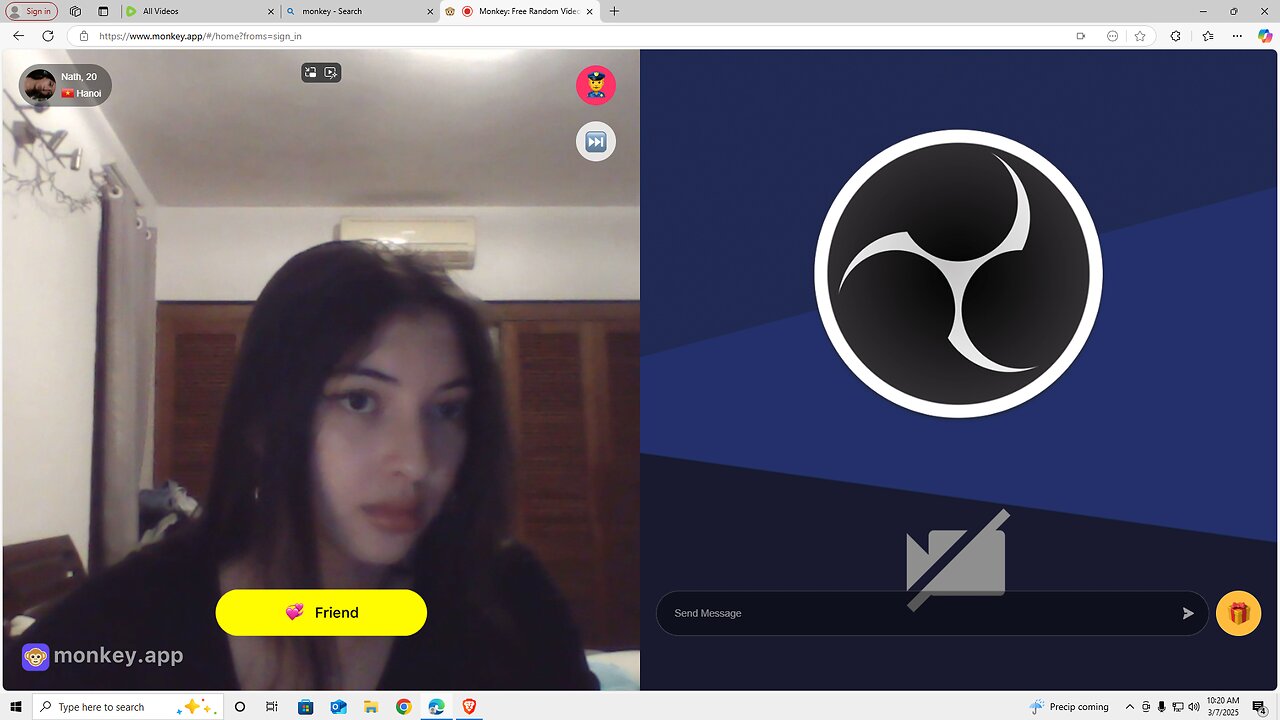This screenshot has width=1280, height=720.
Task: Open the browser Extensions puzzle icon
Action: [1175, 35]
